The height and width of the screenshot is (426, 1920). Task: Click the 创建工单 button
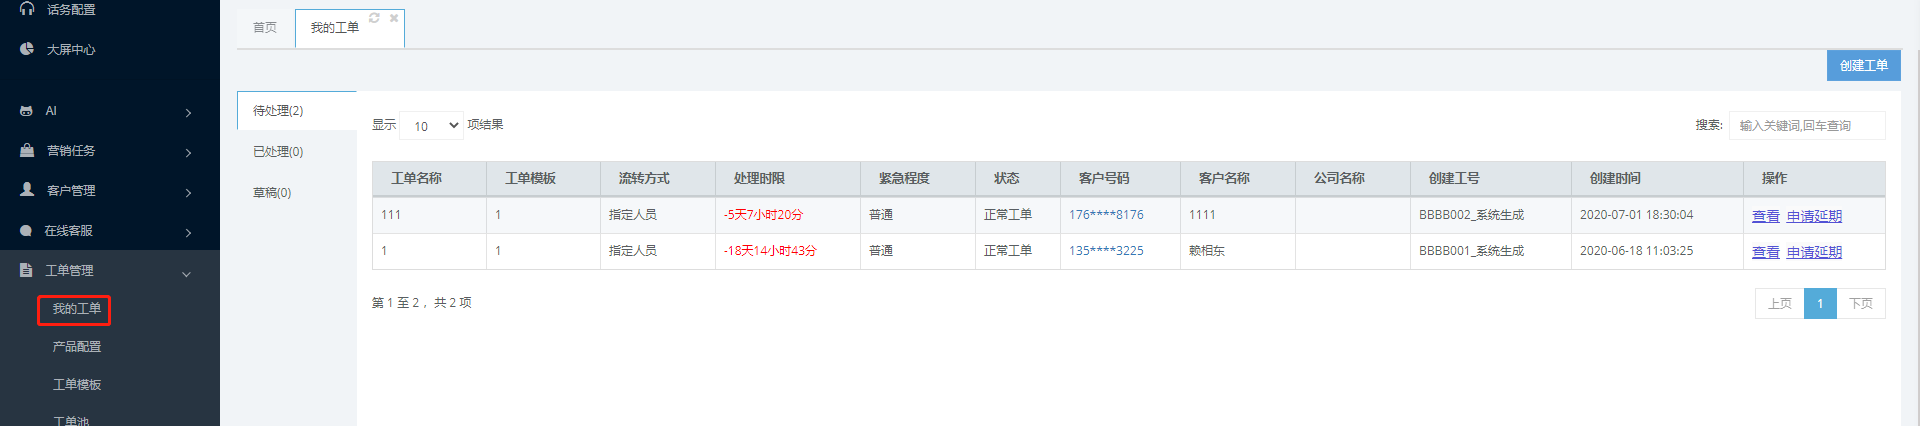tap(1863, 66)
